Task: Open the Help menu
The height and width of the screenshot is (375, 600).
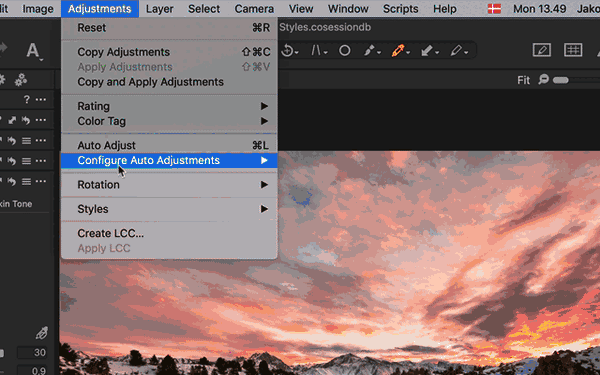Action: tap(445, 8)
